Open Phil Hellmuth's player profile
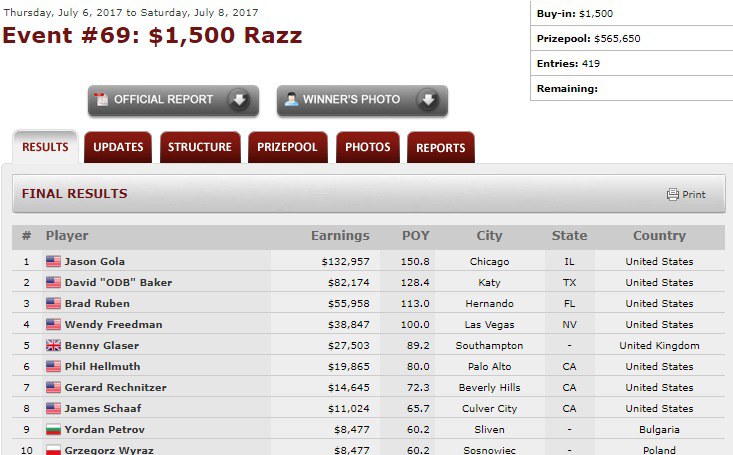This screenshot has width=733, height=455. [x=101, y=367]
